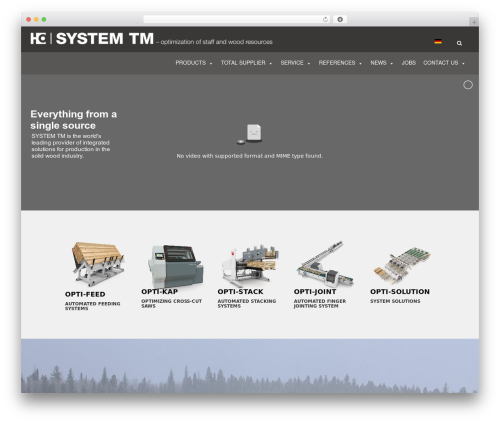Click the German flag language icon
Screen dimensions: 500x423
click(x=438, y=41)
